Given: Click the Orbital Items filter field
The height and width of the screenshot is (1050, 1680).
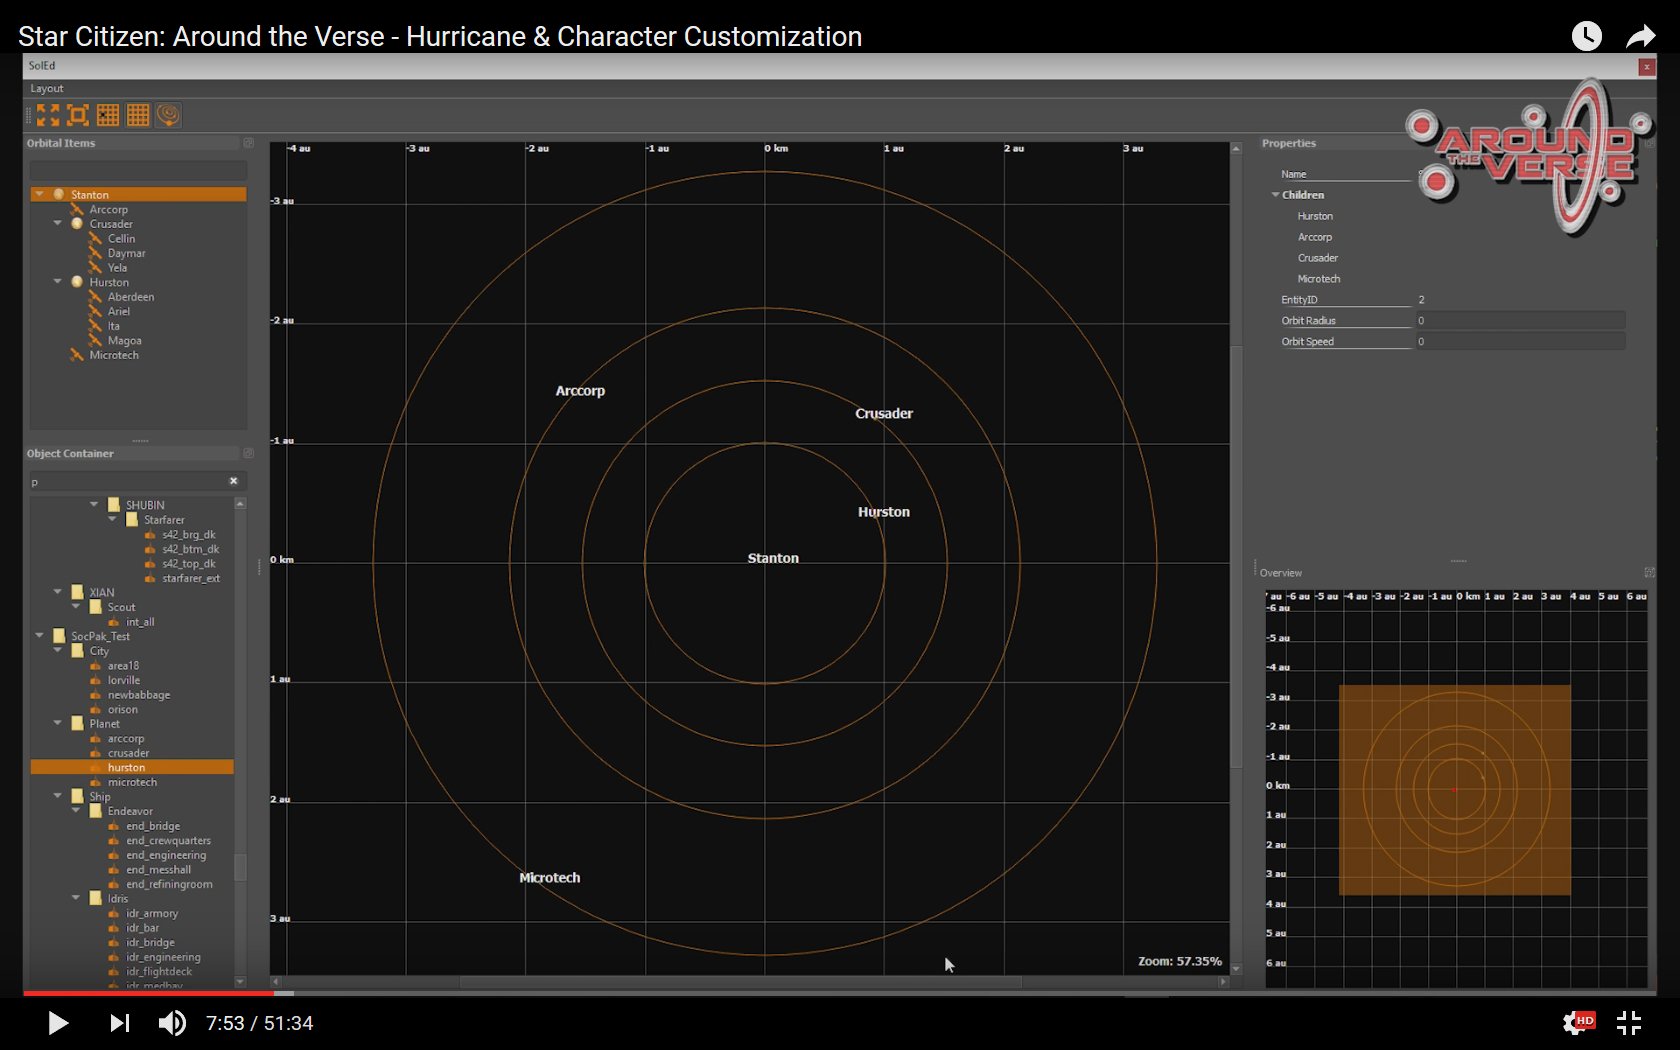Looking at the screenshot, I should pyautogui.click(x=138, y=170).
